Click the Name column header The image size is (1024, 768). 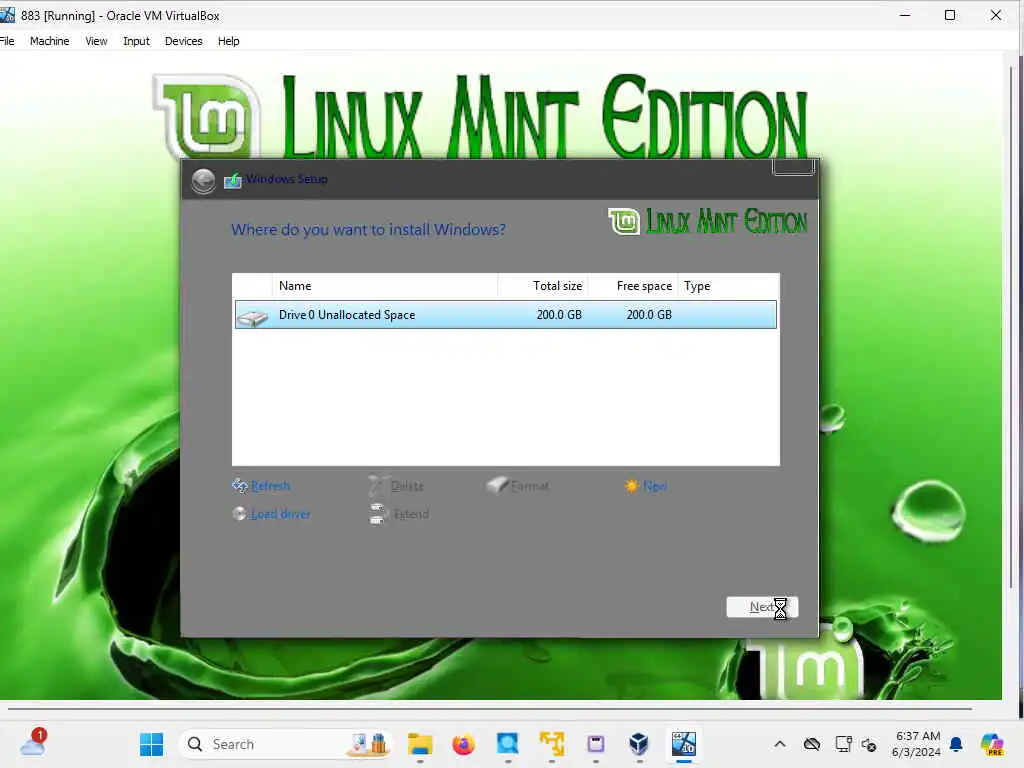point(385,286)
